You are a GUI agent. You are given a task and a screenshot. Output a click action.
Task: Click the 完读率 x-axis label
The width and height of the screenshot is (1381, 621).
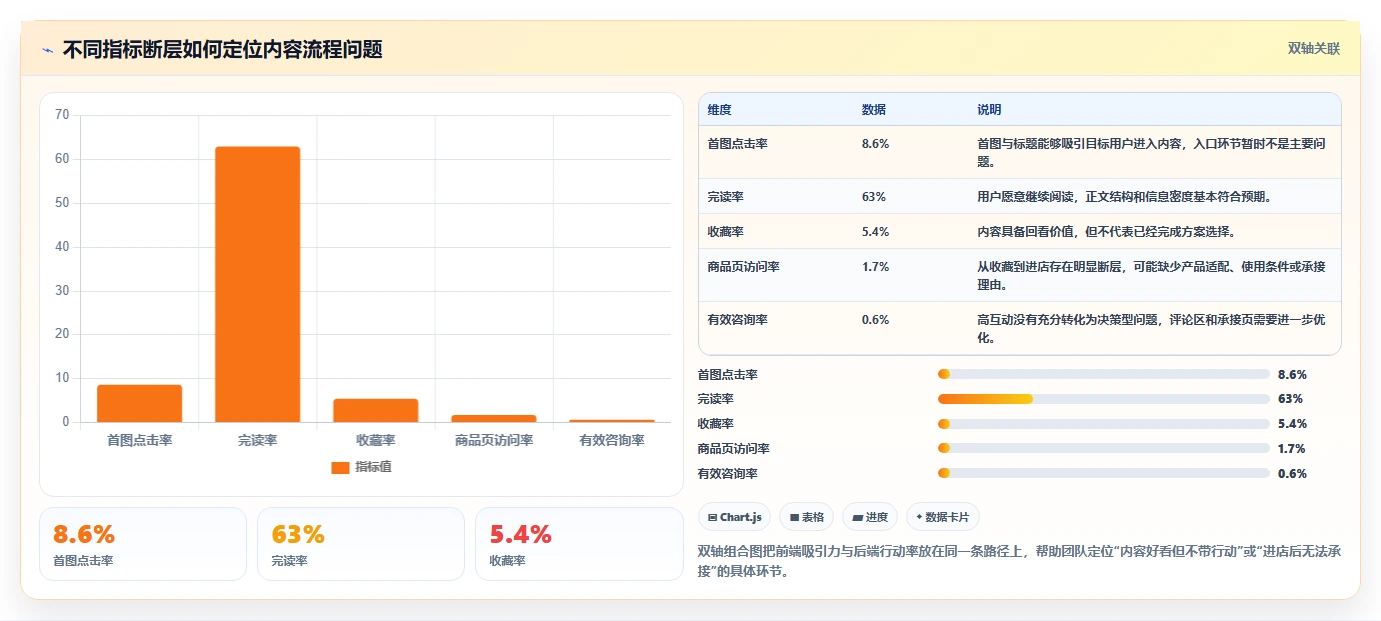tap(257, 441)
